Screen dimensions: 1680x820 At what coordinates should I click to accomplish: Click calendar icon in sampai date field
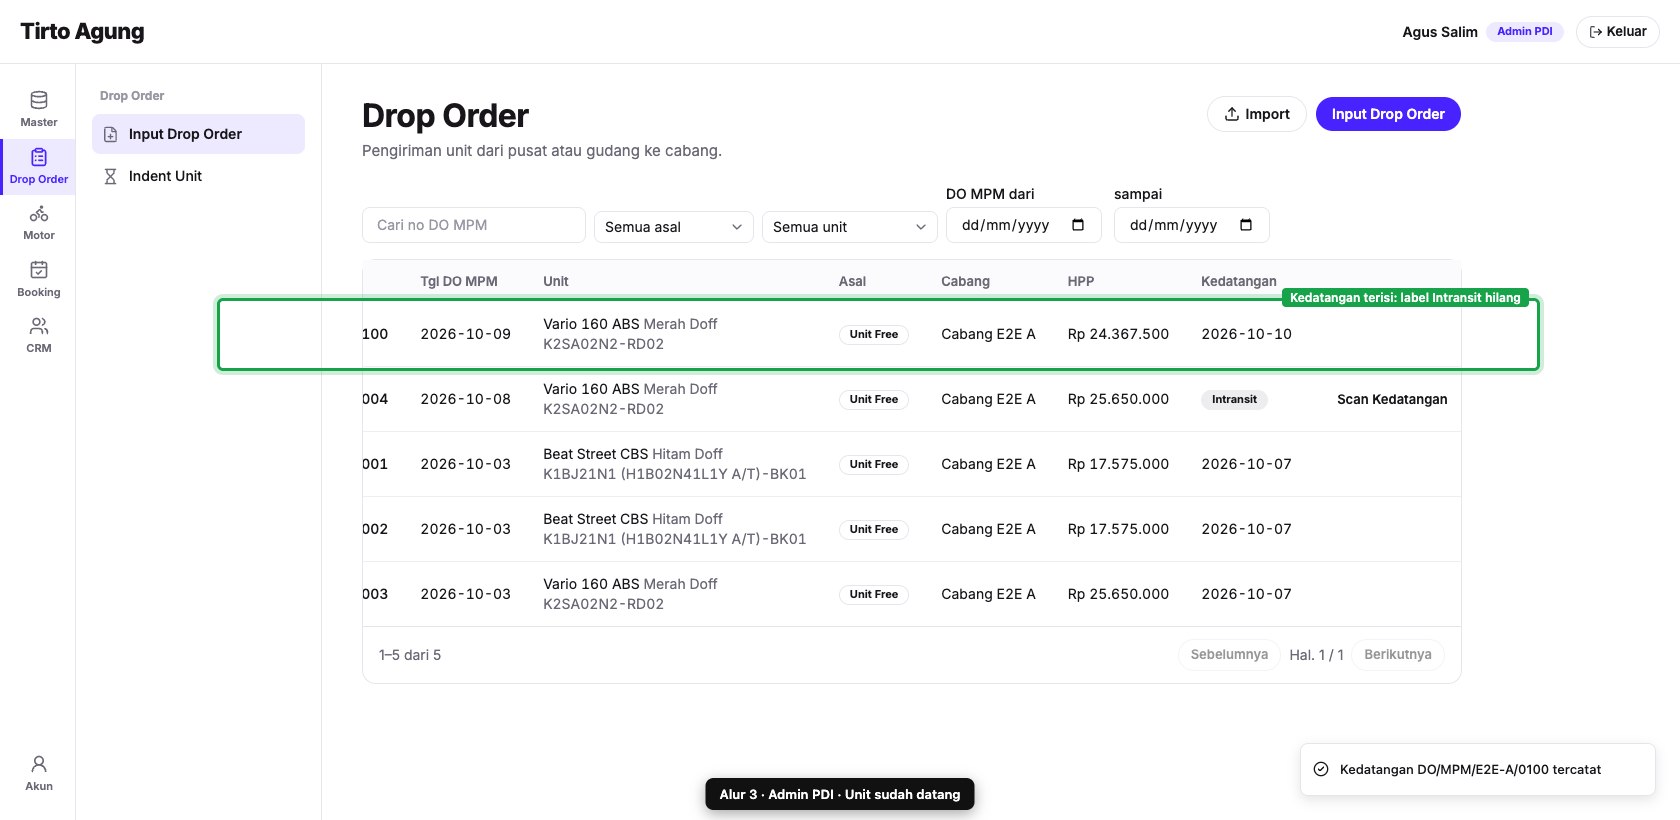click(x=1246, y=225)
